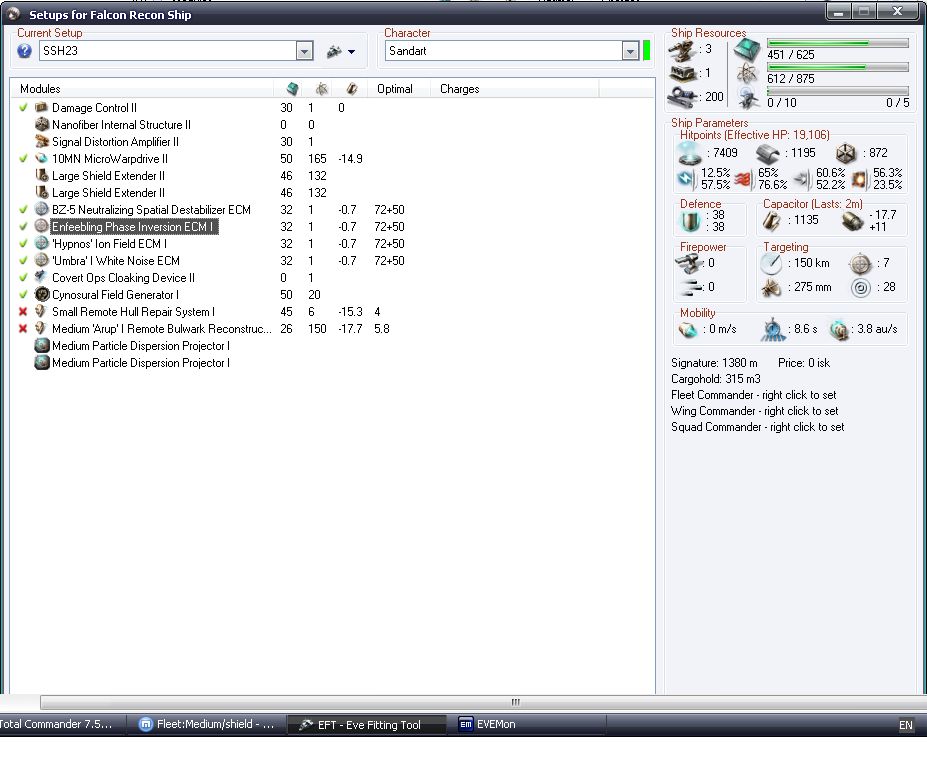Select the second Large Shield Extender II row
This screenshot has width=927, height=762.
click(x=333, y=193)
